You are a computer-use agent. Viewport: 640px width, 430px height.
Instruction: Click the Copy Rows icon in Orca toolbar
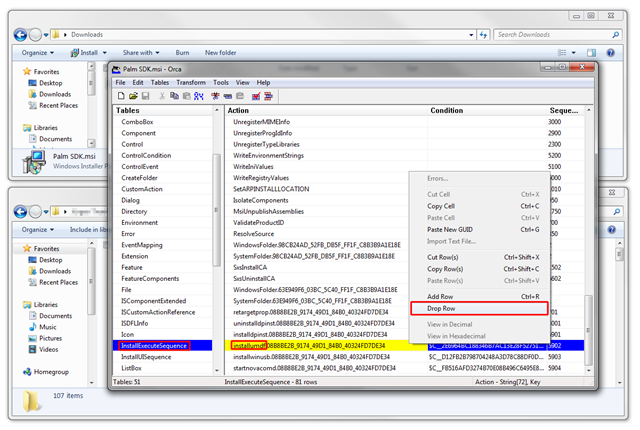click(228, 96)
